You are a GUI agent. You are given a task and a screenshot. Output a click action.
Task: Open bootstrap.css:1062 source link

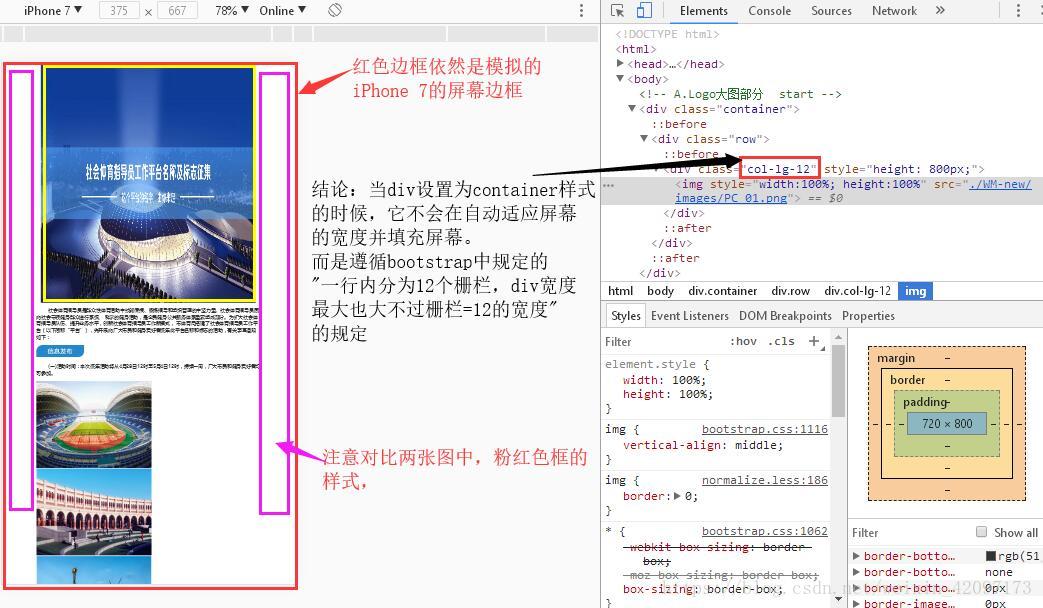(x=764, y=531)
